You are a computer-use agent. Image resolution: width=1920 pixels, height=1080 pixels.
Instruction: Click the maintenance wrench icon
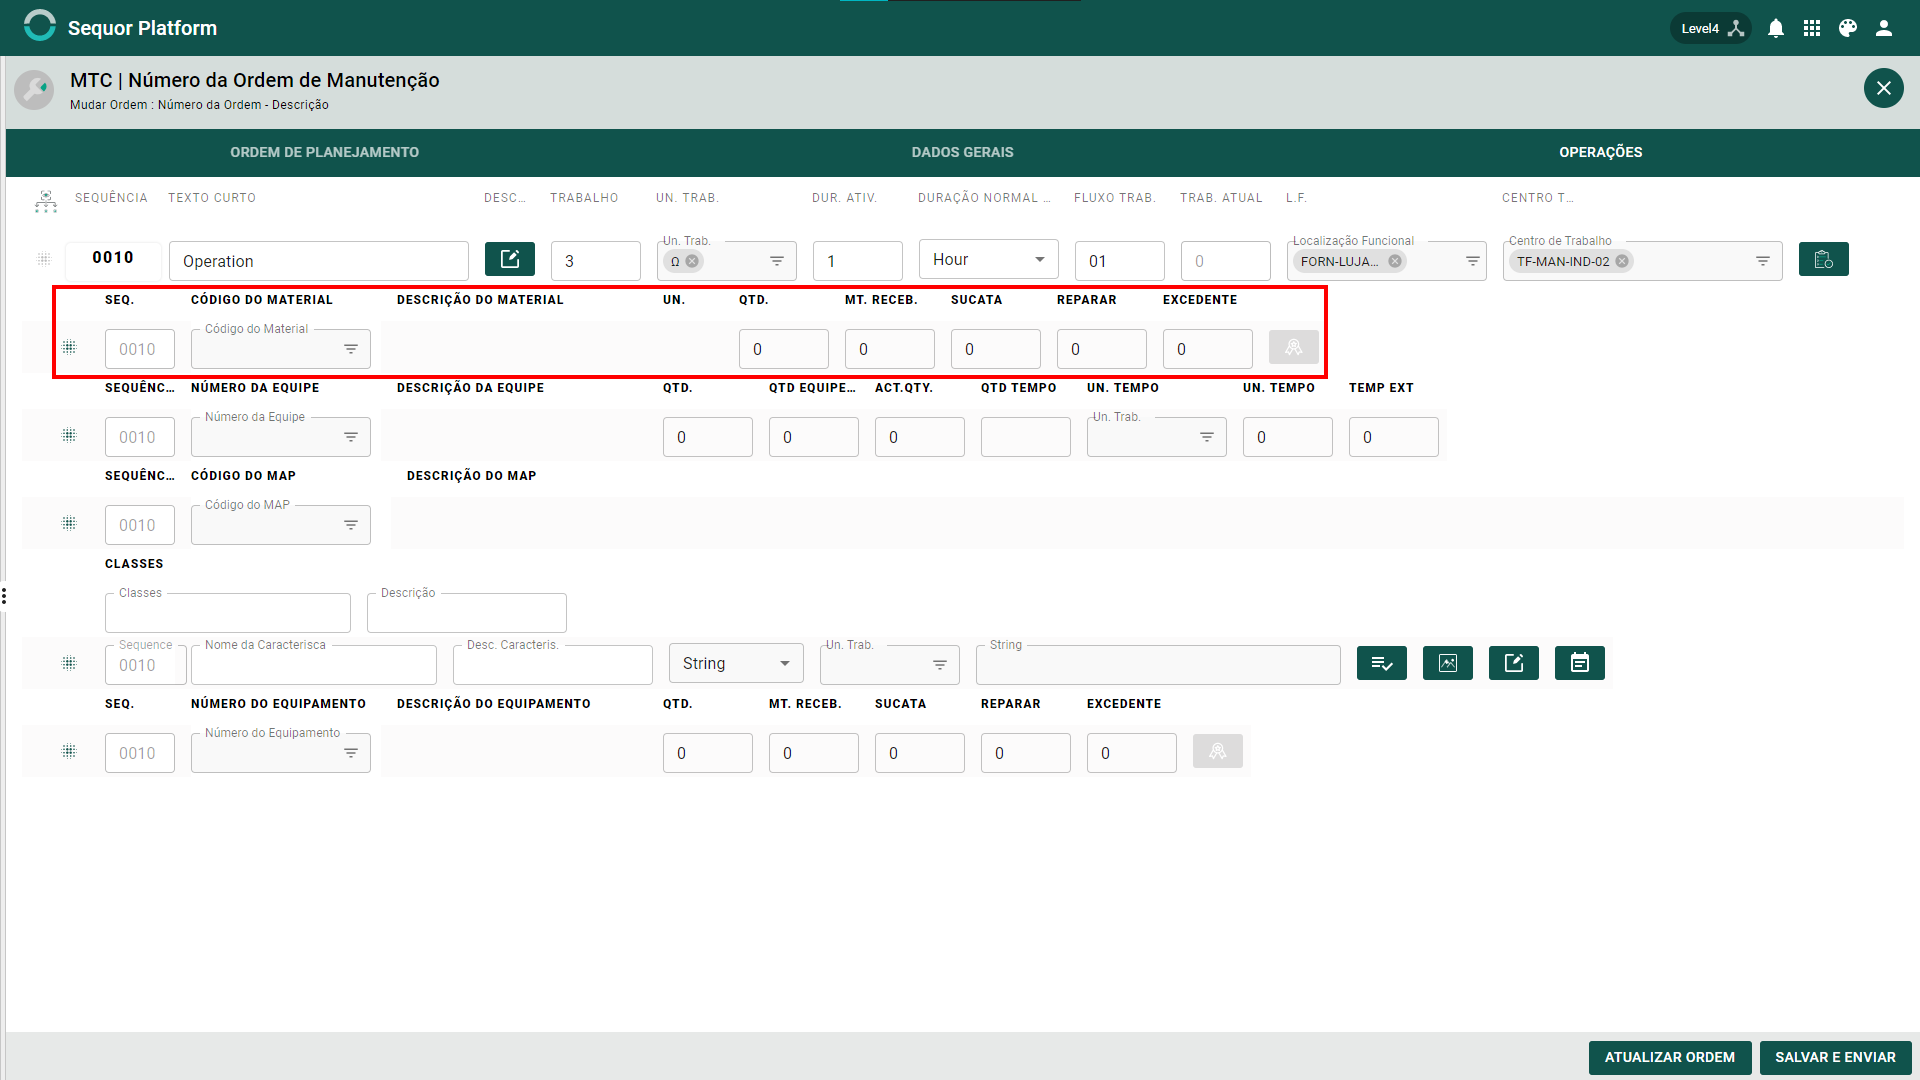click(x=34, y=90)
